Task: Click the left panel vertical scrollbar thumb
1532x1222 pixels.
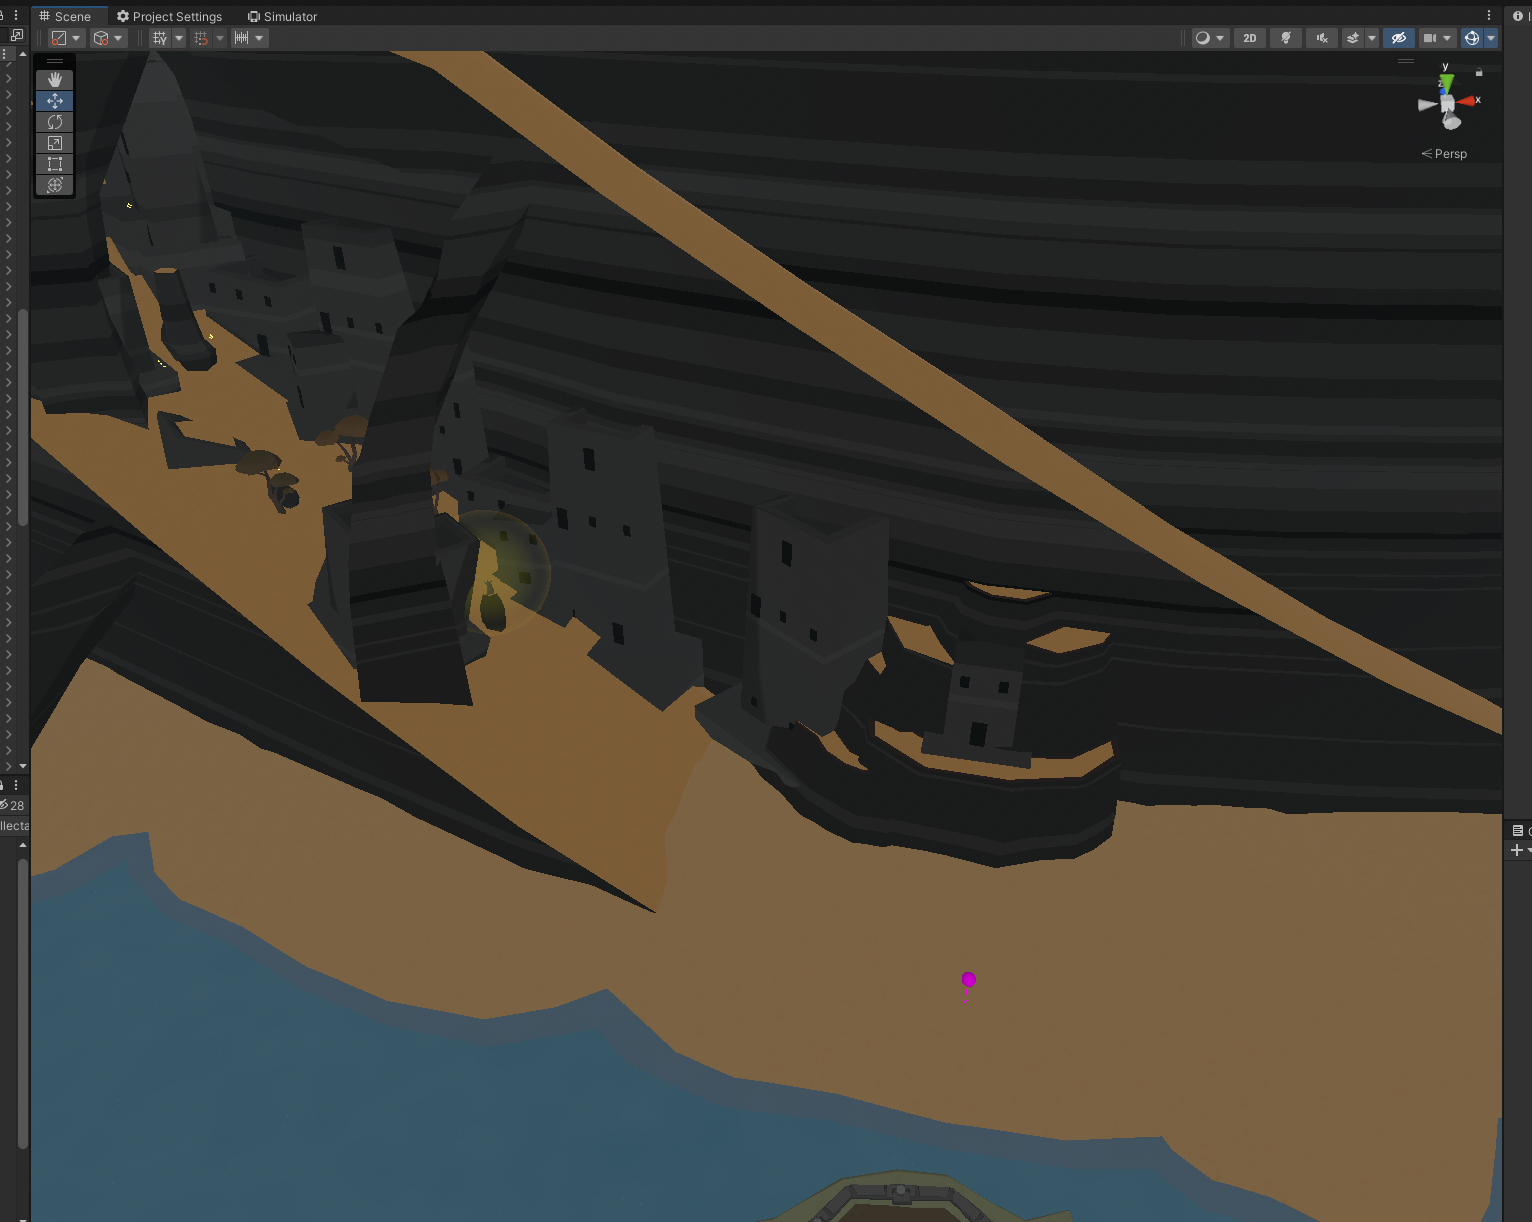Action: pos(22,418)
